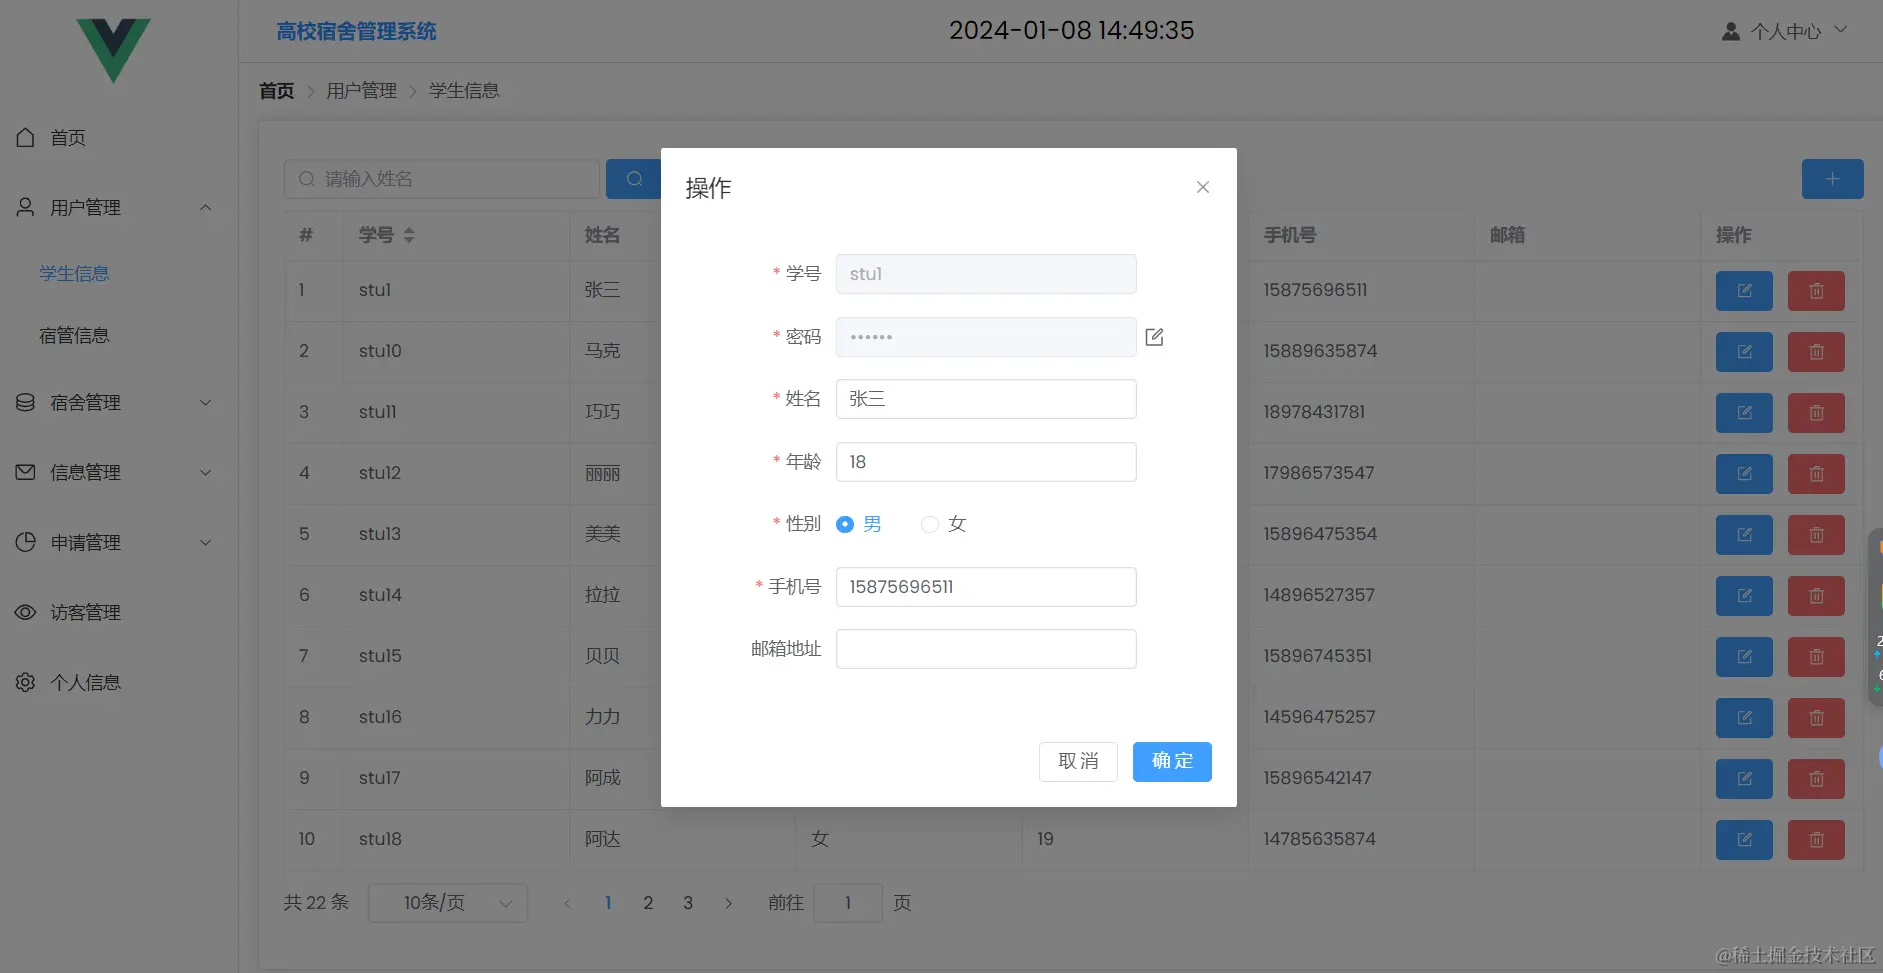Select the 女 gender radio button
The width and height of the screenshot is (1883, 973).
pos(930,524)
